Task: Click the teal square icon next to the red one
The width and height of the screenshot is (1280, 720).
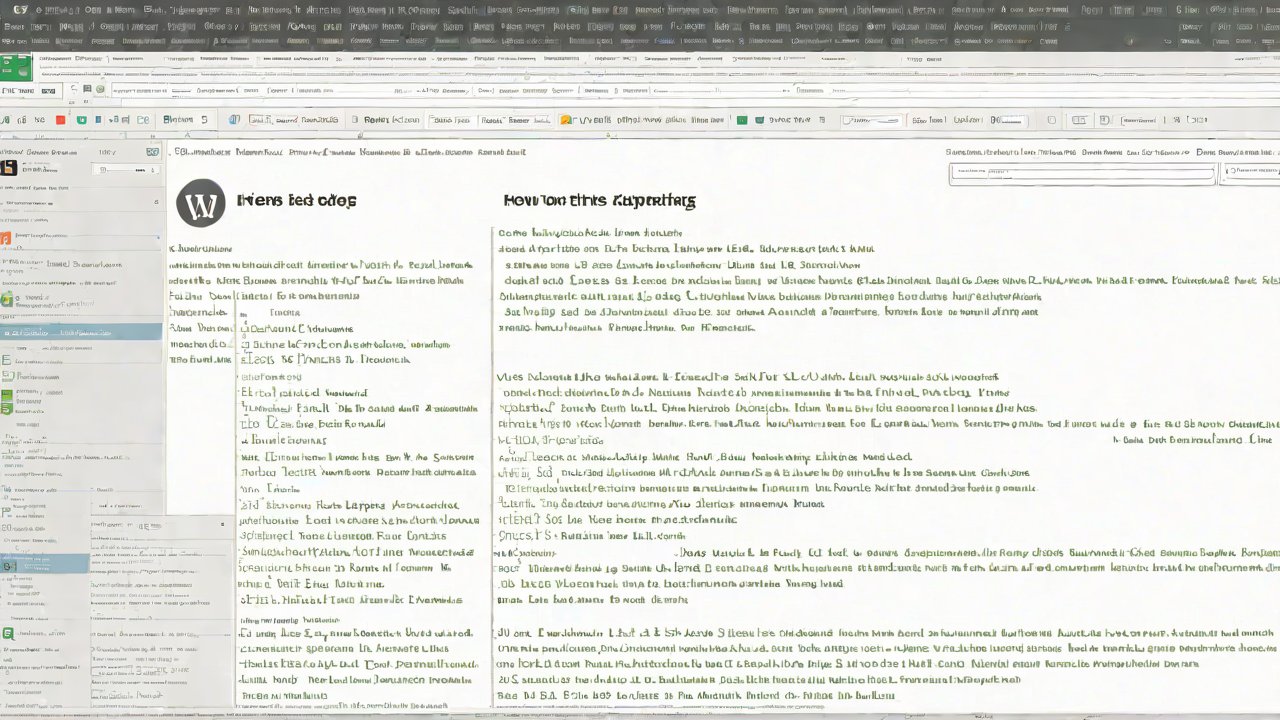Action: pyautogui.click(x=82, y=120)
